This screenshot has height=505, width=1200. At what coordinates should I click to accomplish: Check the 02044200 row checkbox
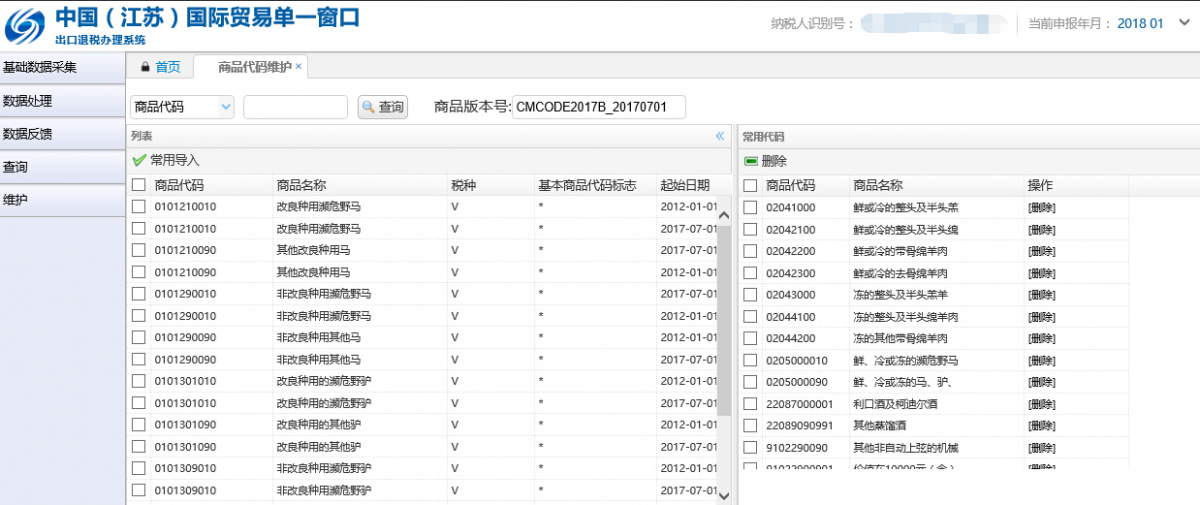pyautogui.click(x=750, y=338)
